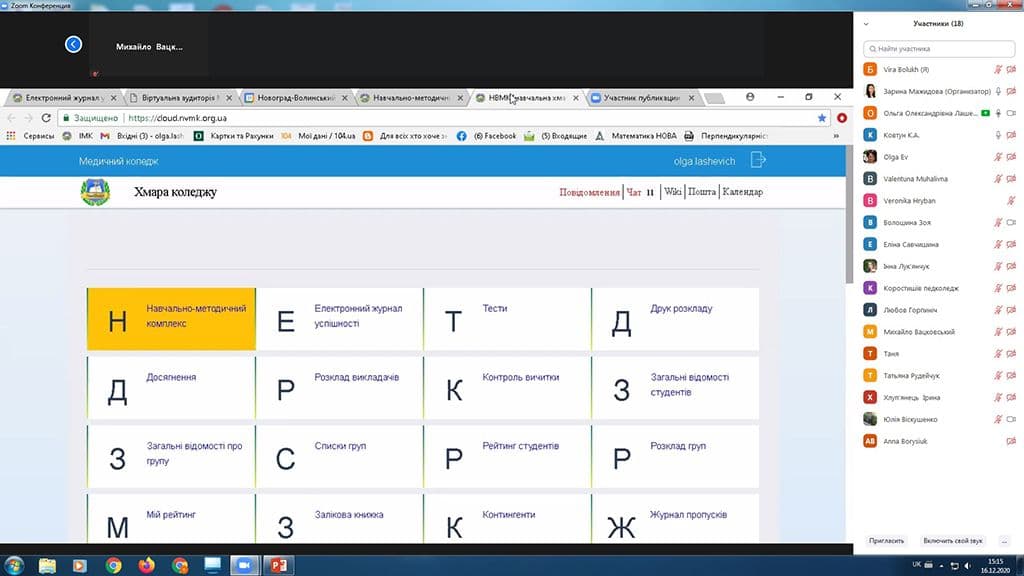Click Chrome's back navigation arrow
This screenshot has height=576, width=1024.
tap(11, 118)
